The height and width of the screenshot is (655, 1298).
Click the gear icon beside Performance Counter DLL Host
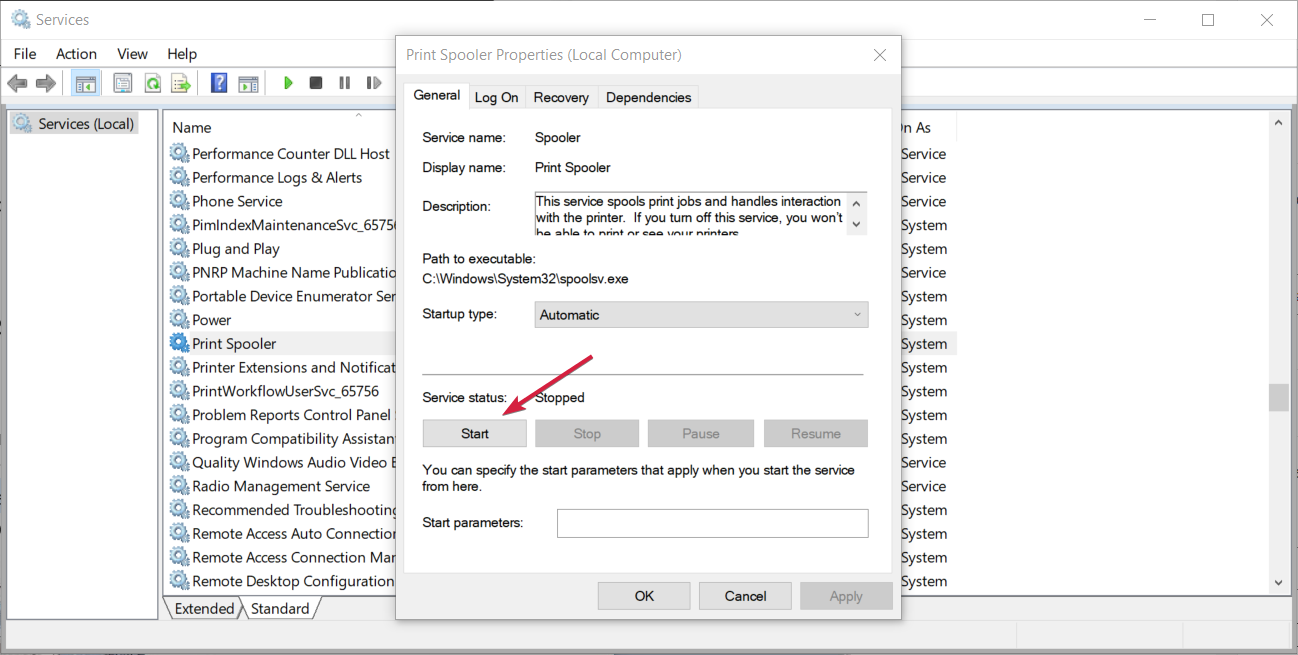(x=179, y=153)
